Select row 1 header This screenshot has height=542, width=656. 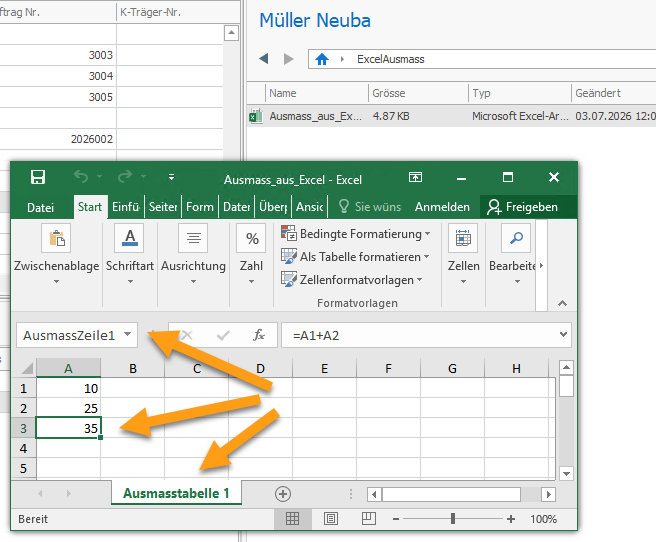[23, 389]
